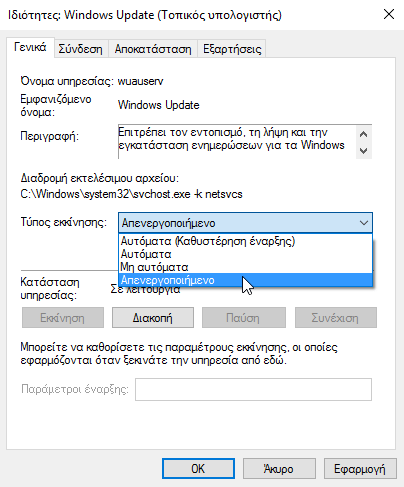Viewport: 404px width, 487px height.
Task: Stop the service with Διακοπή button
Action: click(153, 318)
